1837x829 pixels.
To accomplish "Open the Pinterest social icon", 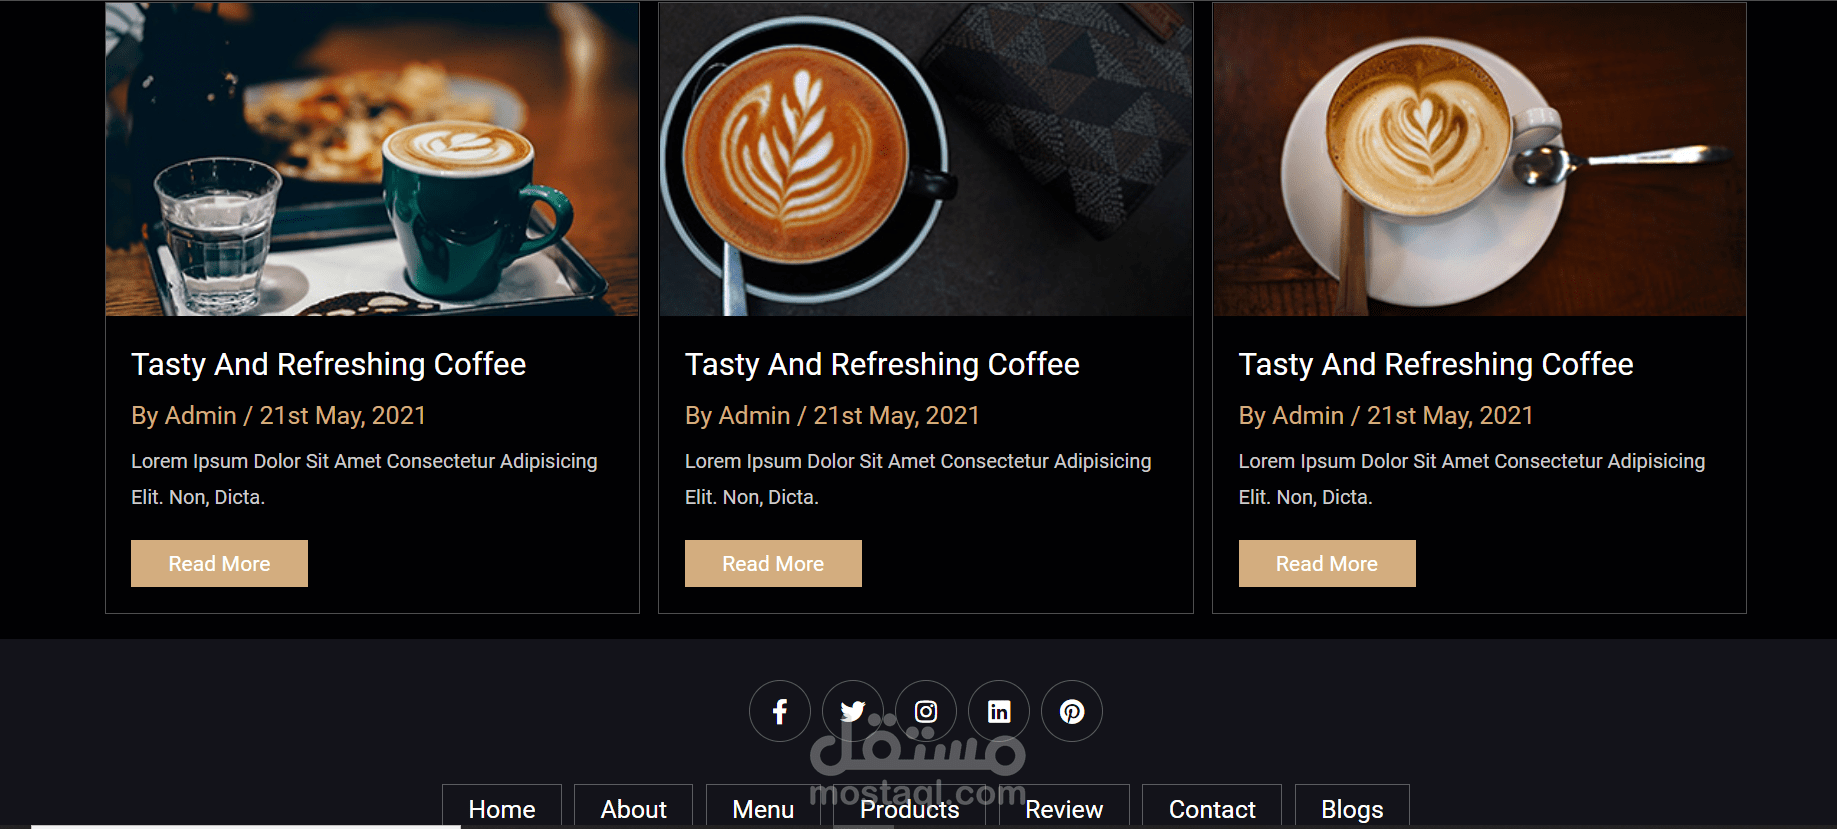I will [x=1072, y=711].
